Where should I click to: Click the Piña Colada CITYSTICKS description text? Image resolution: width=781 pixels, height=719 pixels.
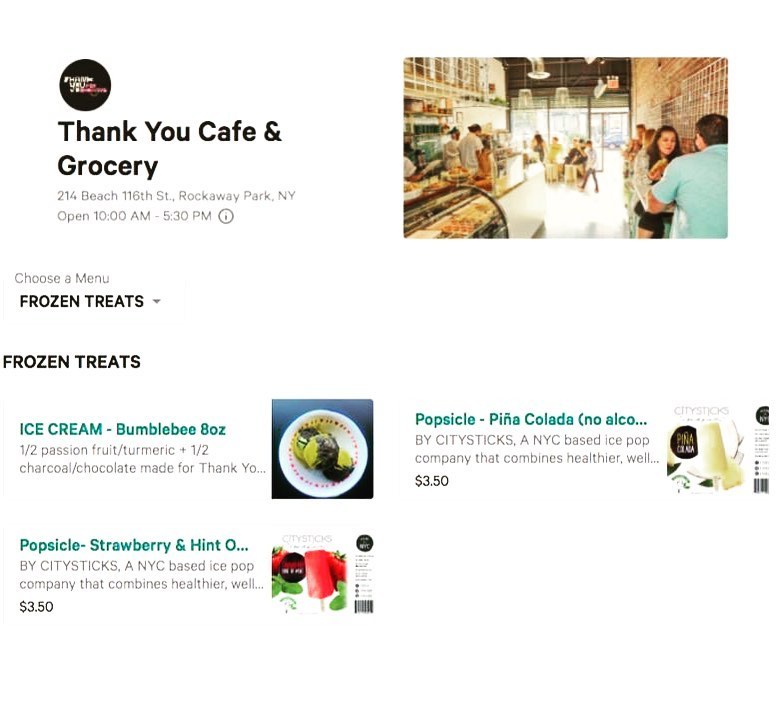[537, 449]
